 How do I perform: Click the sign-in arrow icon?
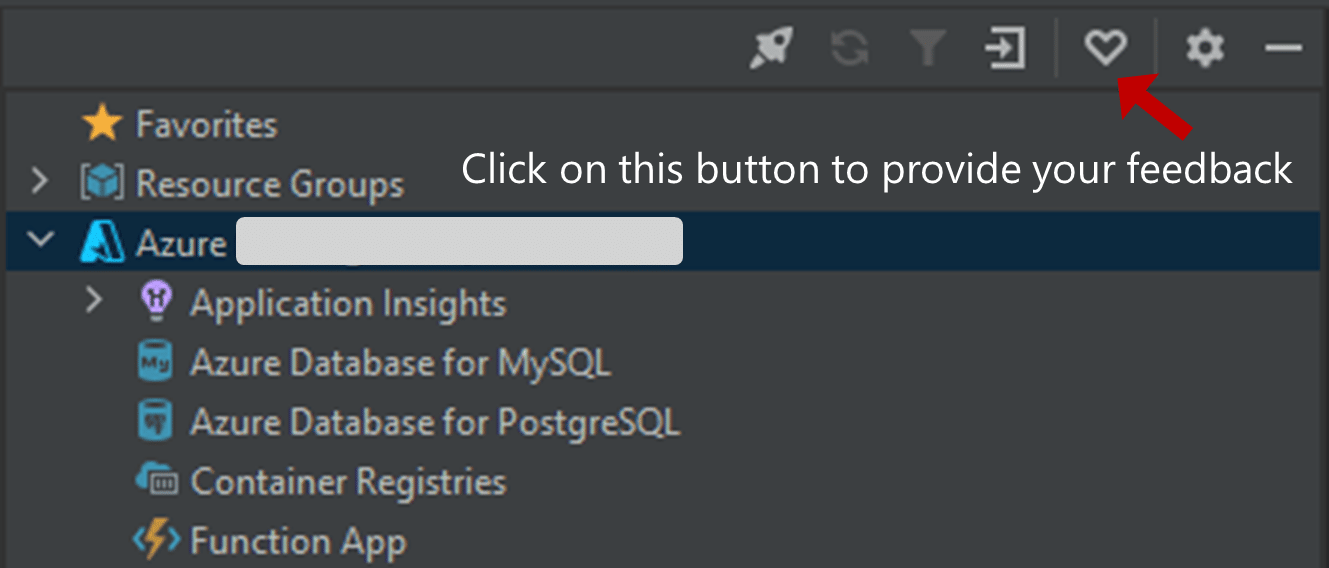point(1005,48)
